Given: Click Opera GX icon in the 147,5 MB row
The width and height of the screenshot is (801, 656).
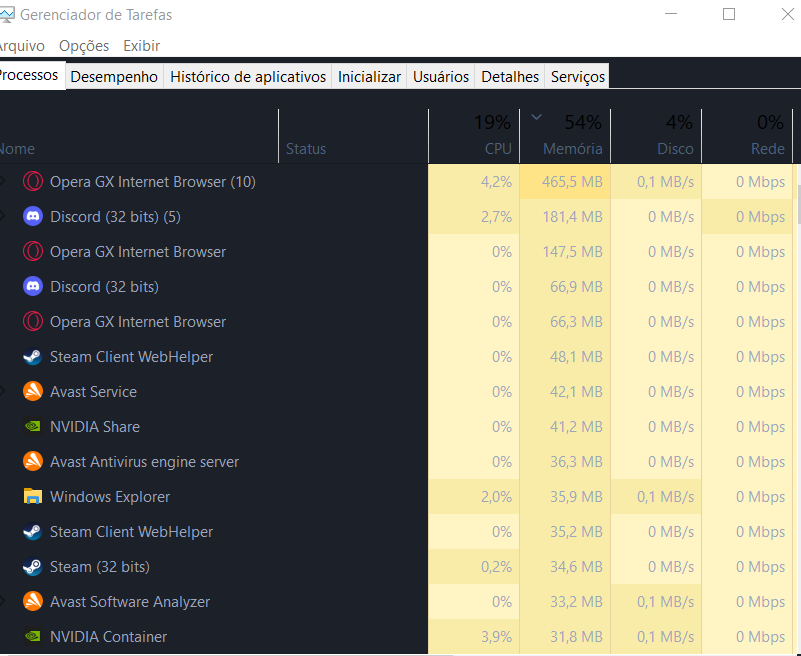Looking at the screenshot, I should tap(33, 251).
